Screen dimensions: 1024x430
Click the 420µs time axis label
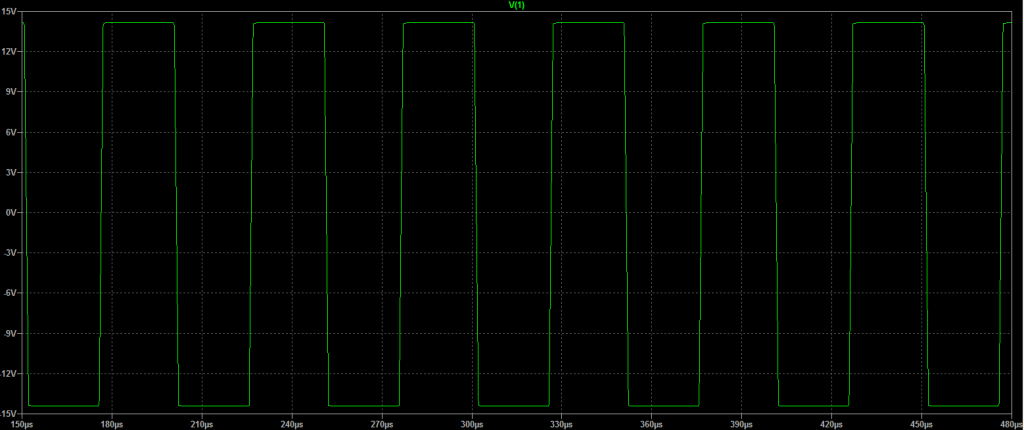pos(831,423)
